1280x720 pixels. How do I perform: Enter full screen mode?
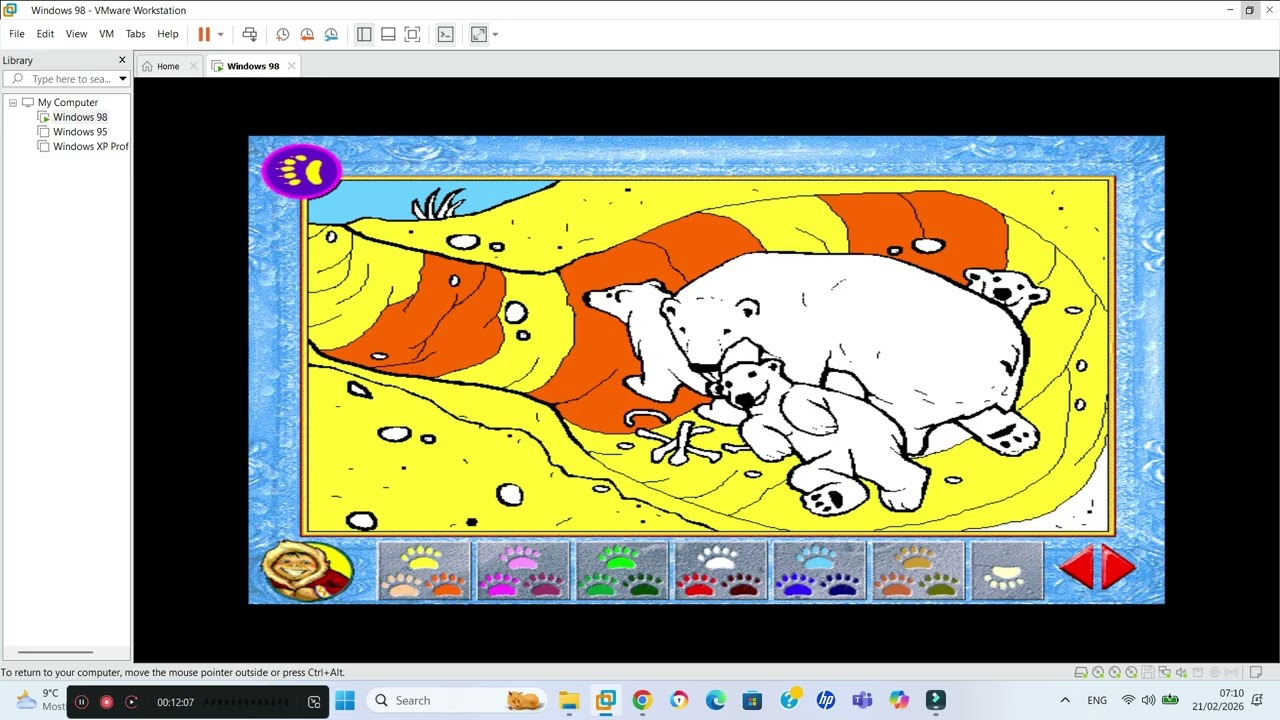click(412, 34)
